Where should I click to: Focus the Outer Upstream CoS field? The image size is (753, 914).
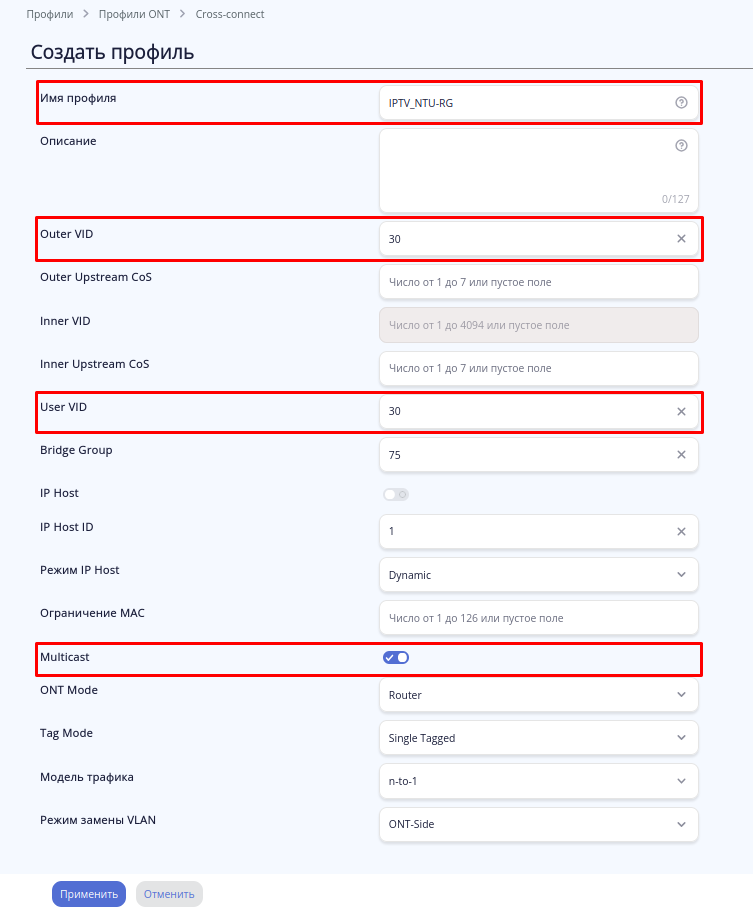pos(538,282)
